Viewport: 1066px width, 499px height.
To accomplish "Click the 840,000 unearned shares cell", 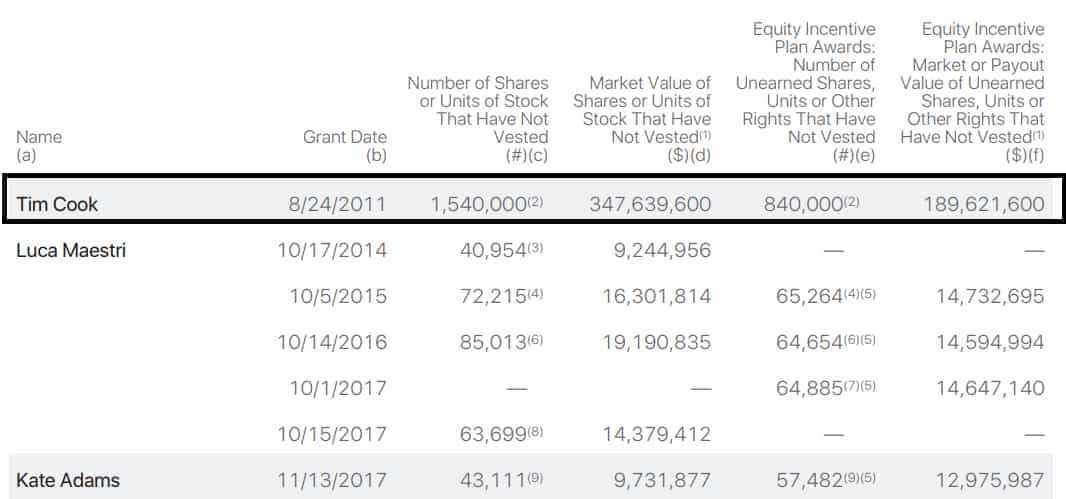I will tap(811, 204).
